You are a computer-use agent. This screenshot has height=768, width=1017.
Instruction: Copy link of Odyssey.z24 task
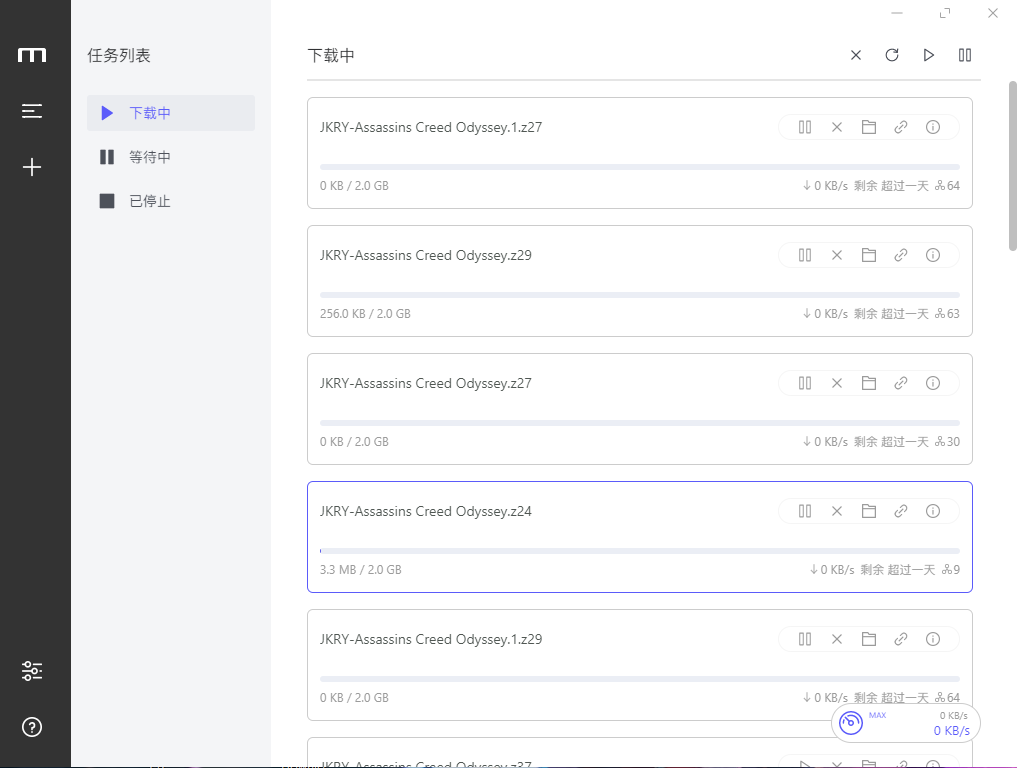coord(901,511)
